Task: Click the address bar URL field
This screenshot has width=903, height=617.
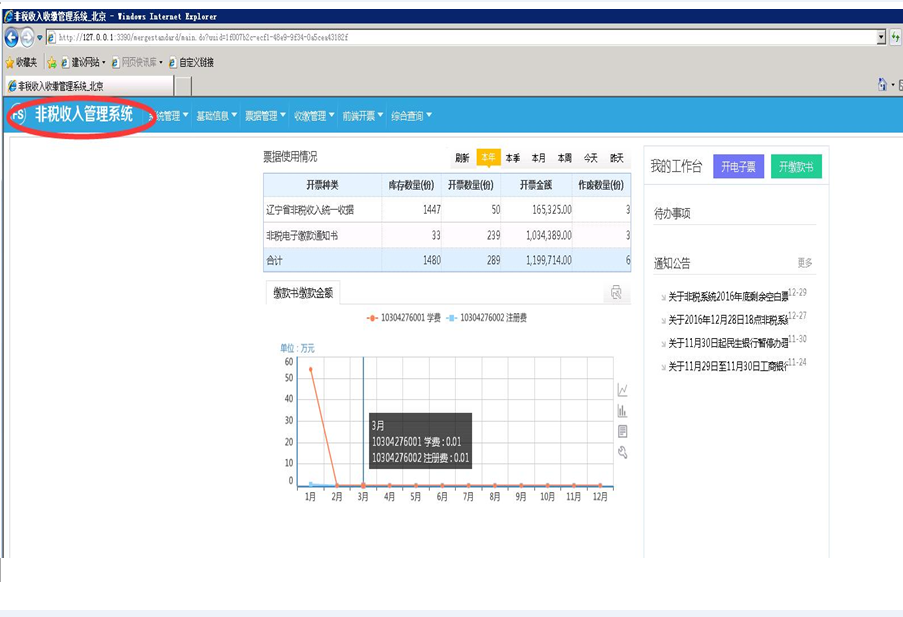Action: [461, 37]
